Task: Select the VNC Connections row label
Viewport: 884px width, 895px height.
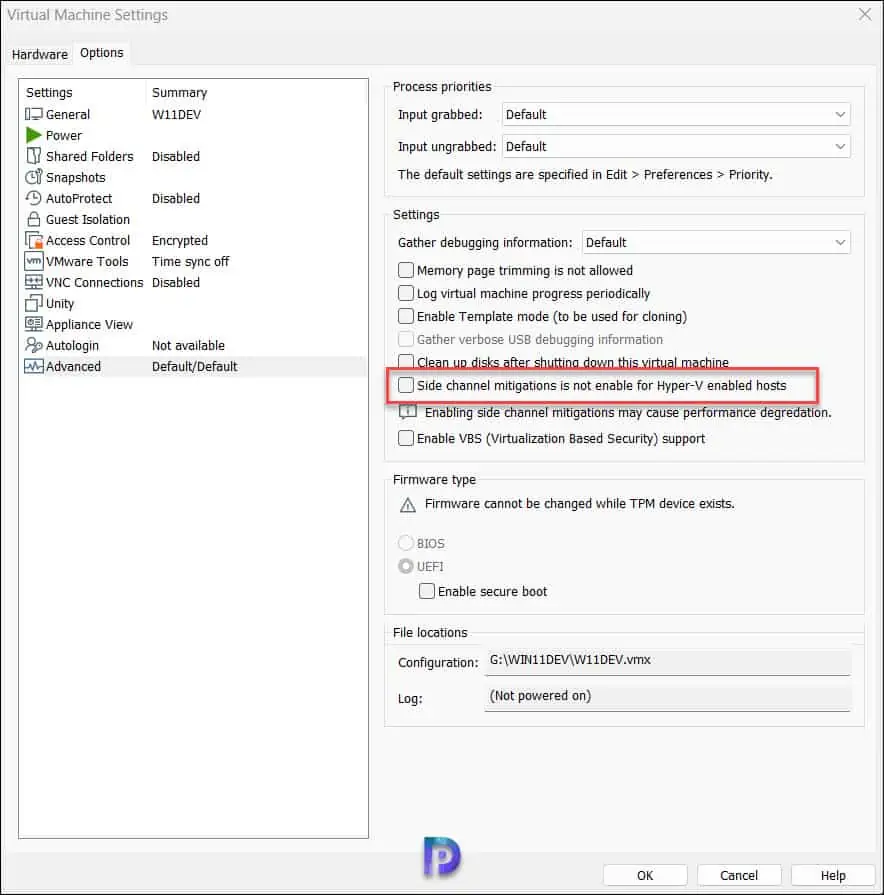Action: point(95,283)
